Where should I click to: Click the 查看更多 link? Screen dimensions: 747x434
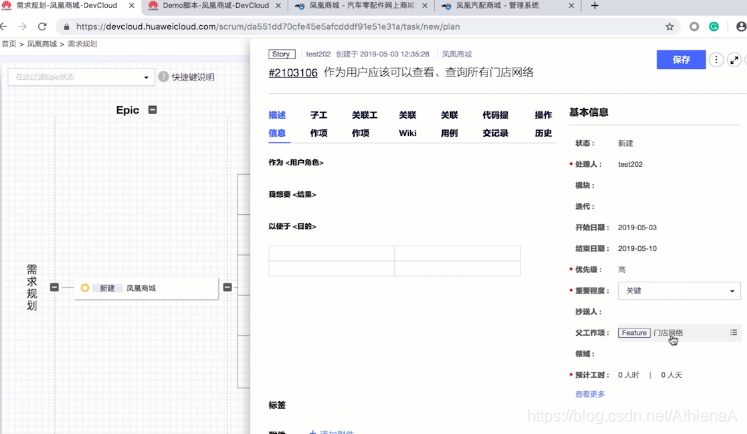[590, 394]
